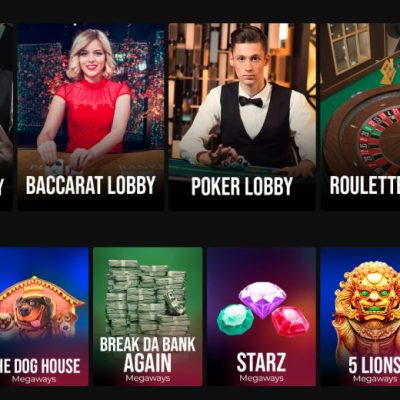Click the stack of cash icon
This screenshot has height=400, width=400.
147,297
